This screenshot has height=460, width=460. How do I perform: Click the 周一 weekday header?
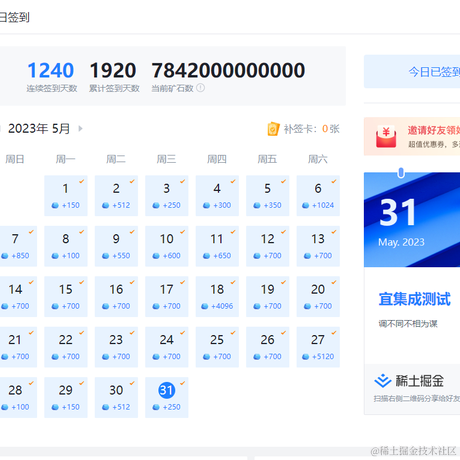(x=65, y=159)
